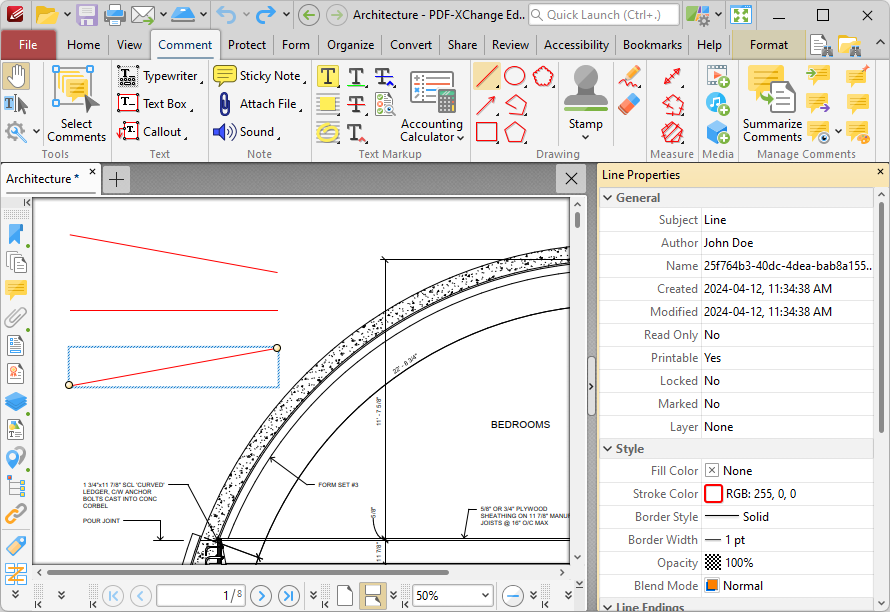
Task: Click the Attach File tool
Action: coord(259,104)
